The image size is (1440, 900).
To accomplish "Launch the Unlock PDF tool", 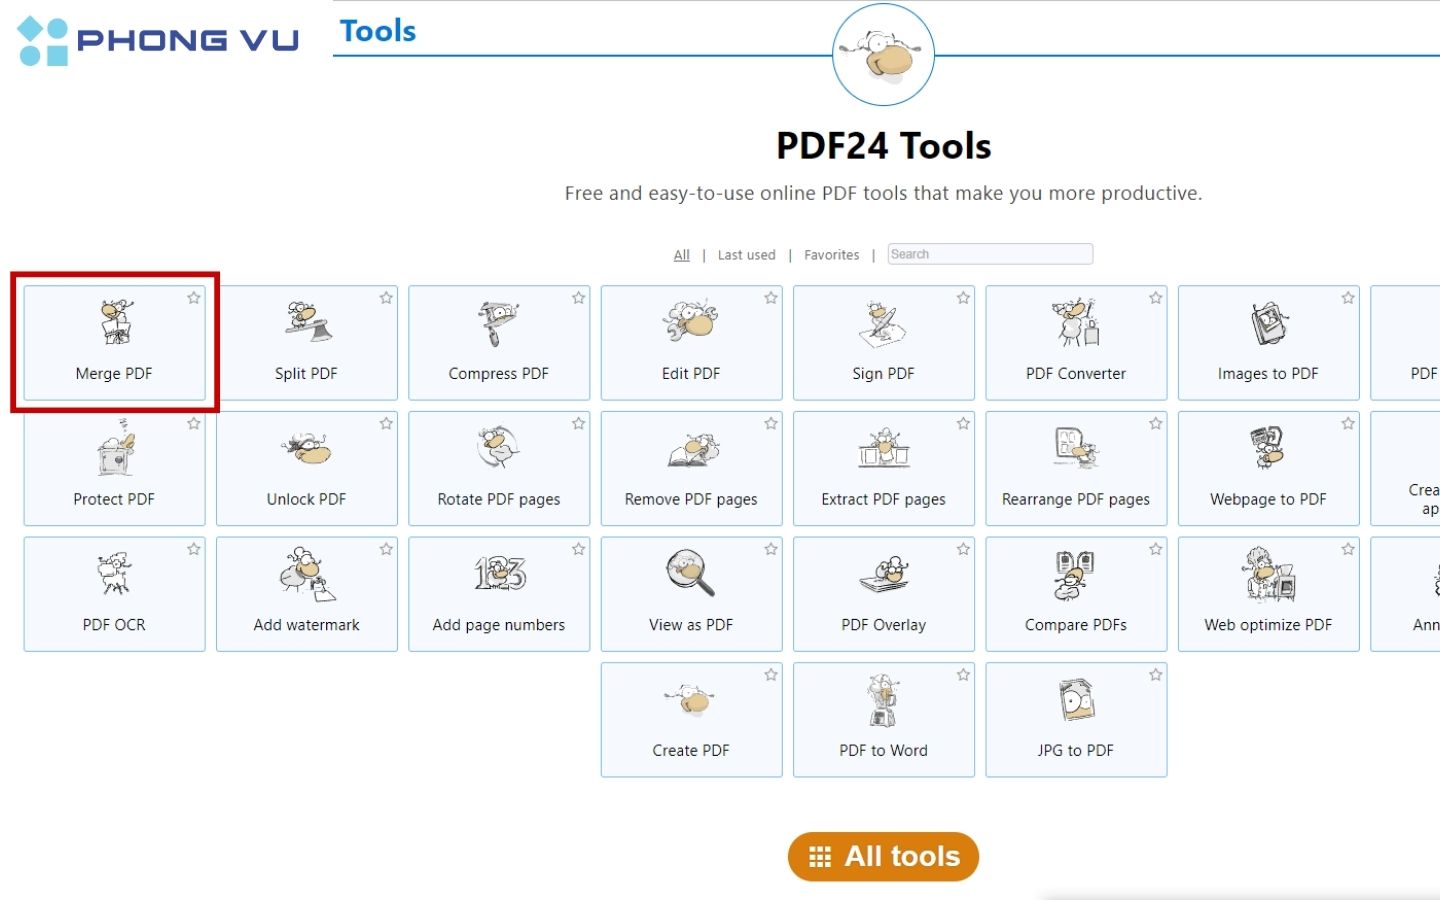I will [307, 469].
